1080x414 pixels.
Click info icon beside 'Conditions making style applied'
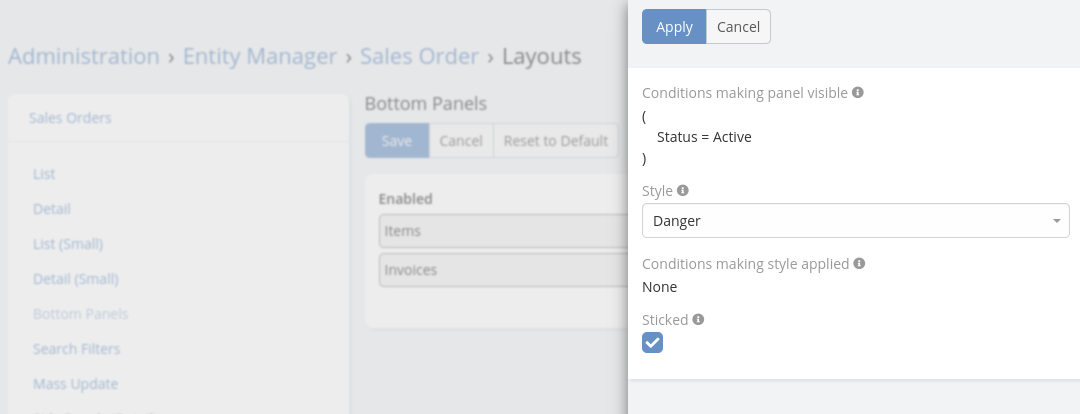tap(859, 264)
